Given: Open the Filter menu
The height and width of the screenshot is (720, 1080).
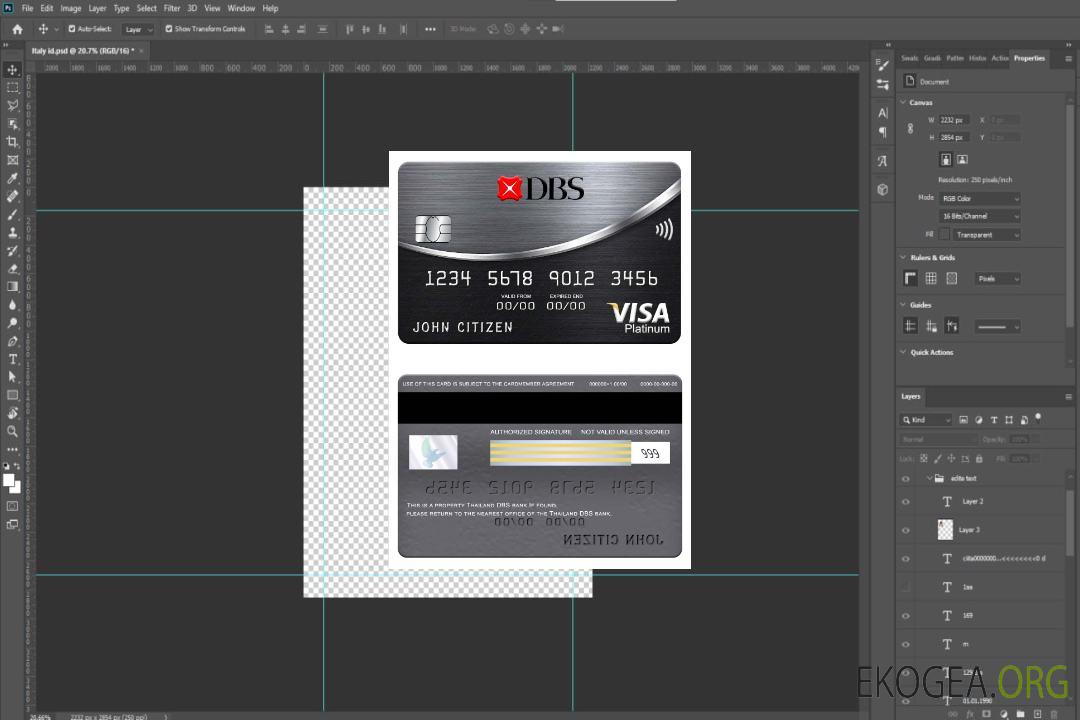Looking at the screenshot, I should tap(172, 8).
